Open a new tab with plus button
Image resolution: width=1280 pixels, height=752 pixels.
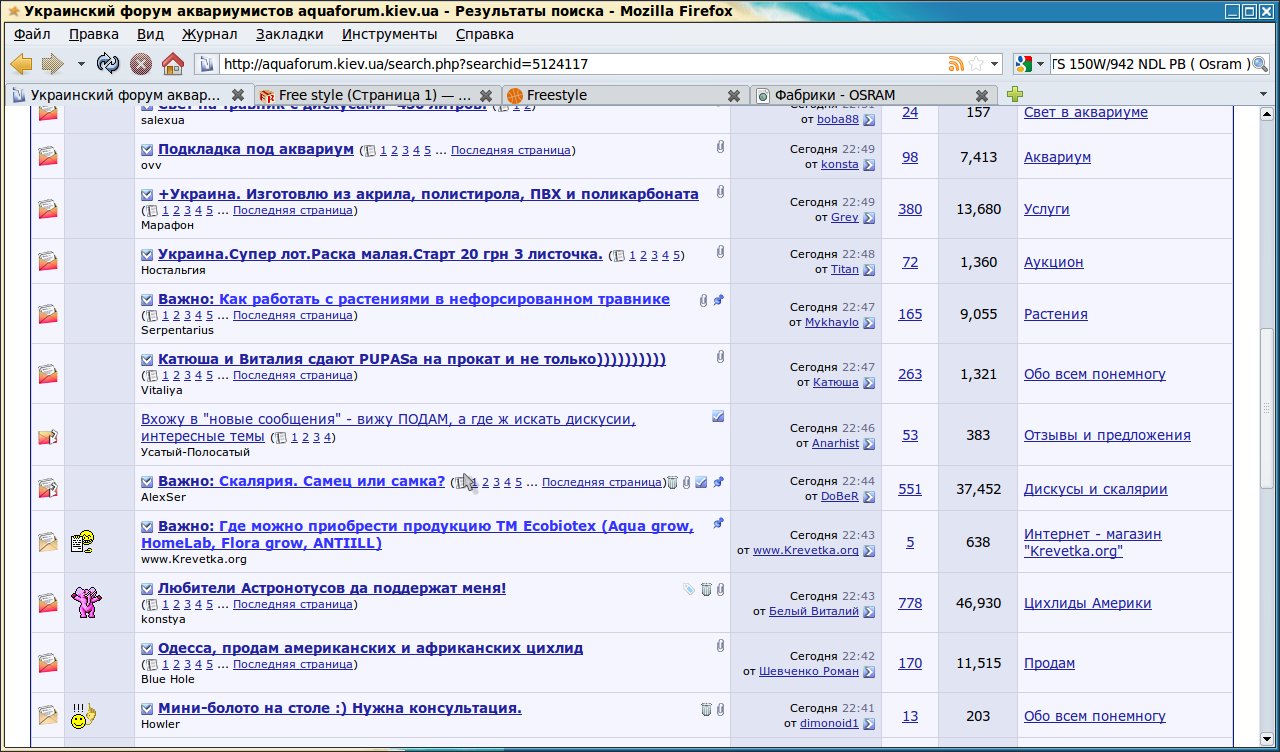click(x=1015, y=95)
